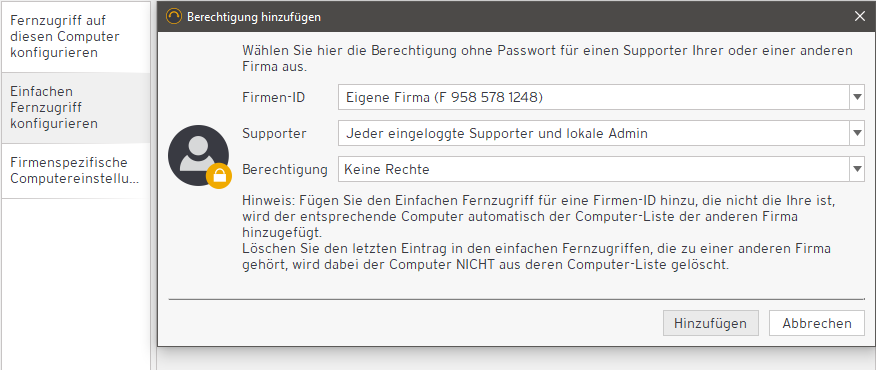Expand the Firmen-ID dropdown arrow
876x370 pixels.
(x=858, y=97)
